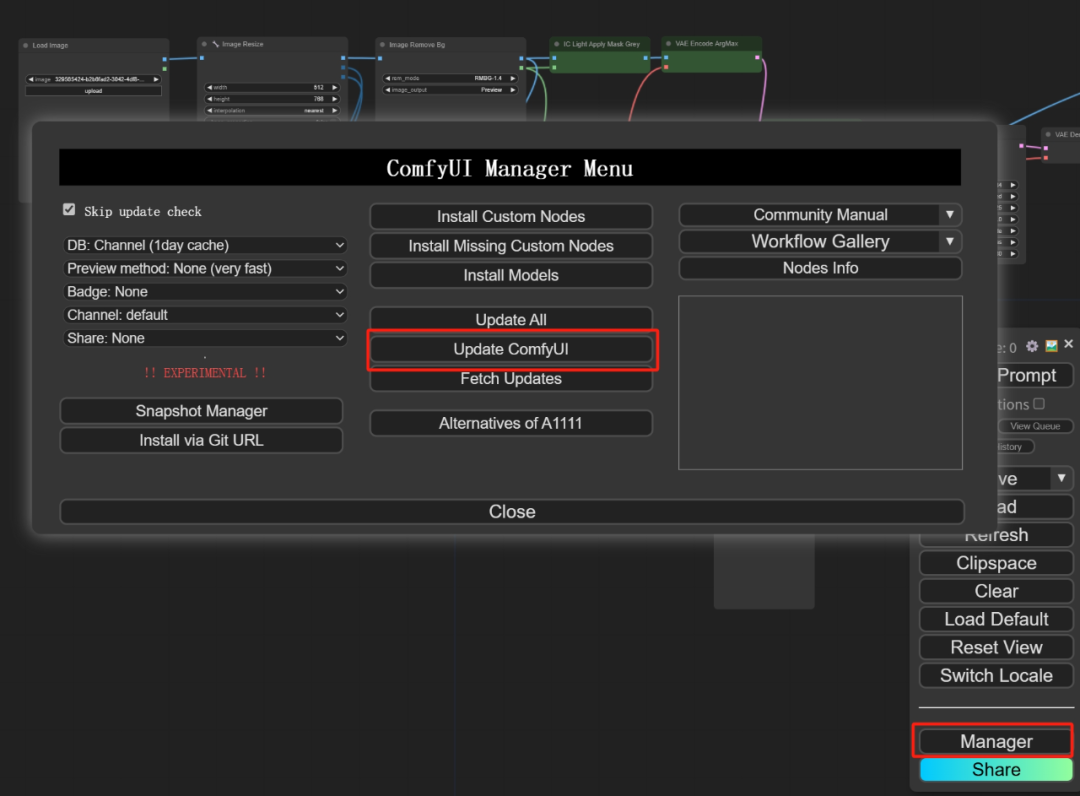Expand the Community Manual arrow menu
This screenshot has width=1080, height=796.
click(950, 215)
